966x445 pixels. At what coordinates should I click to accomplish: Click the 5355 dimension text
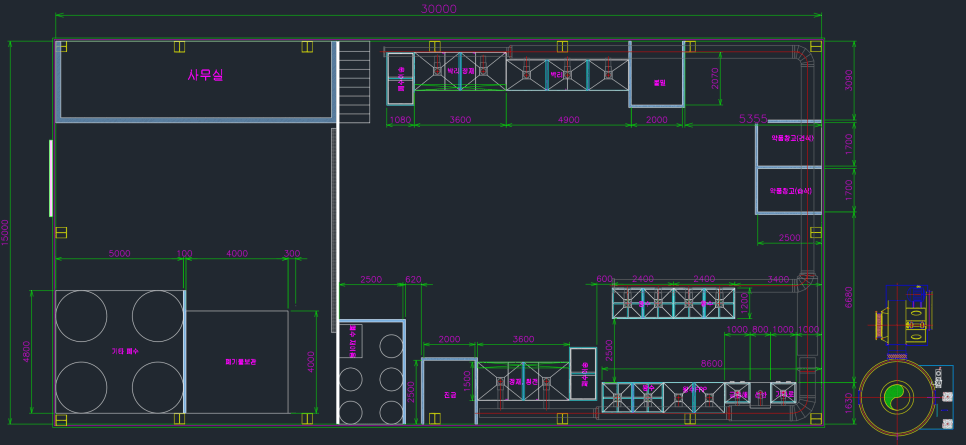point(753,118)
